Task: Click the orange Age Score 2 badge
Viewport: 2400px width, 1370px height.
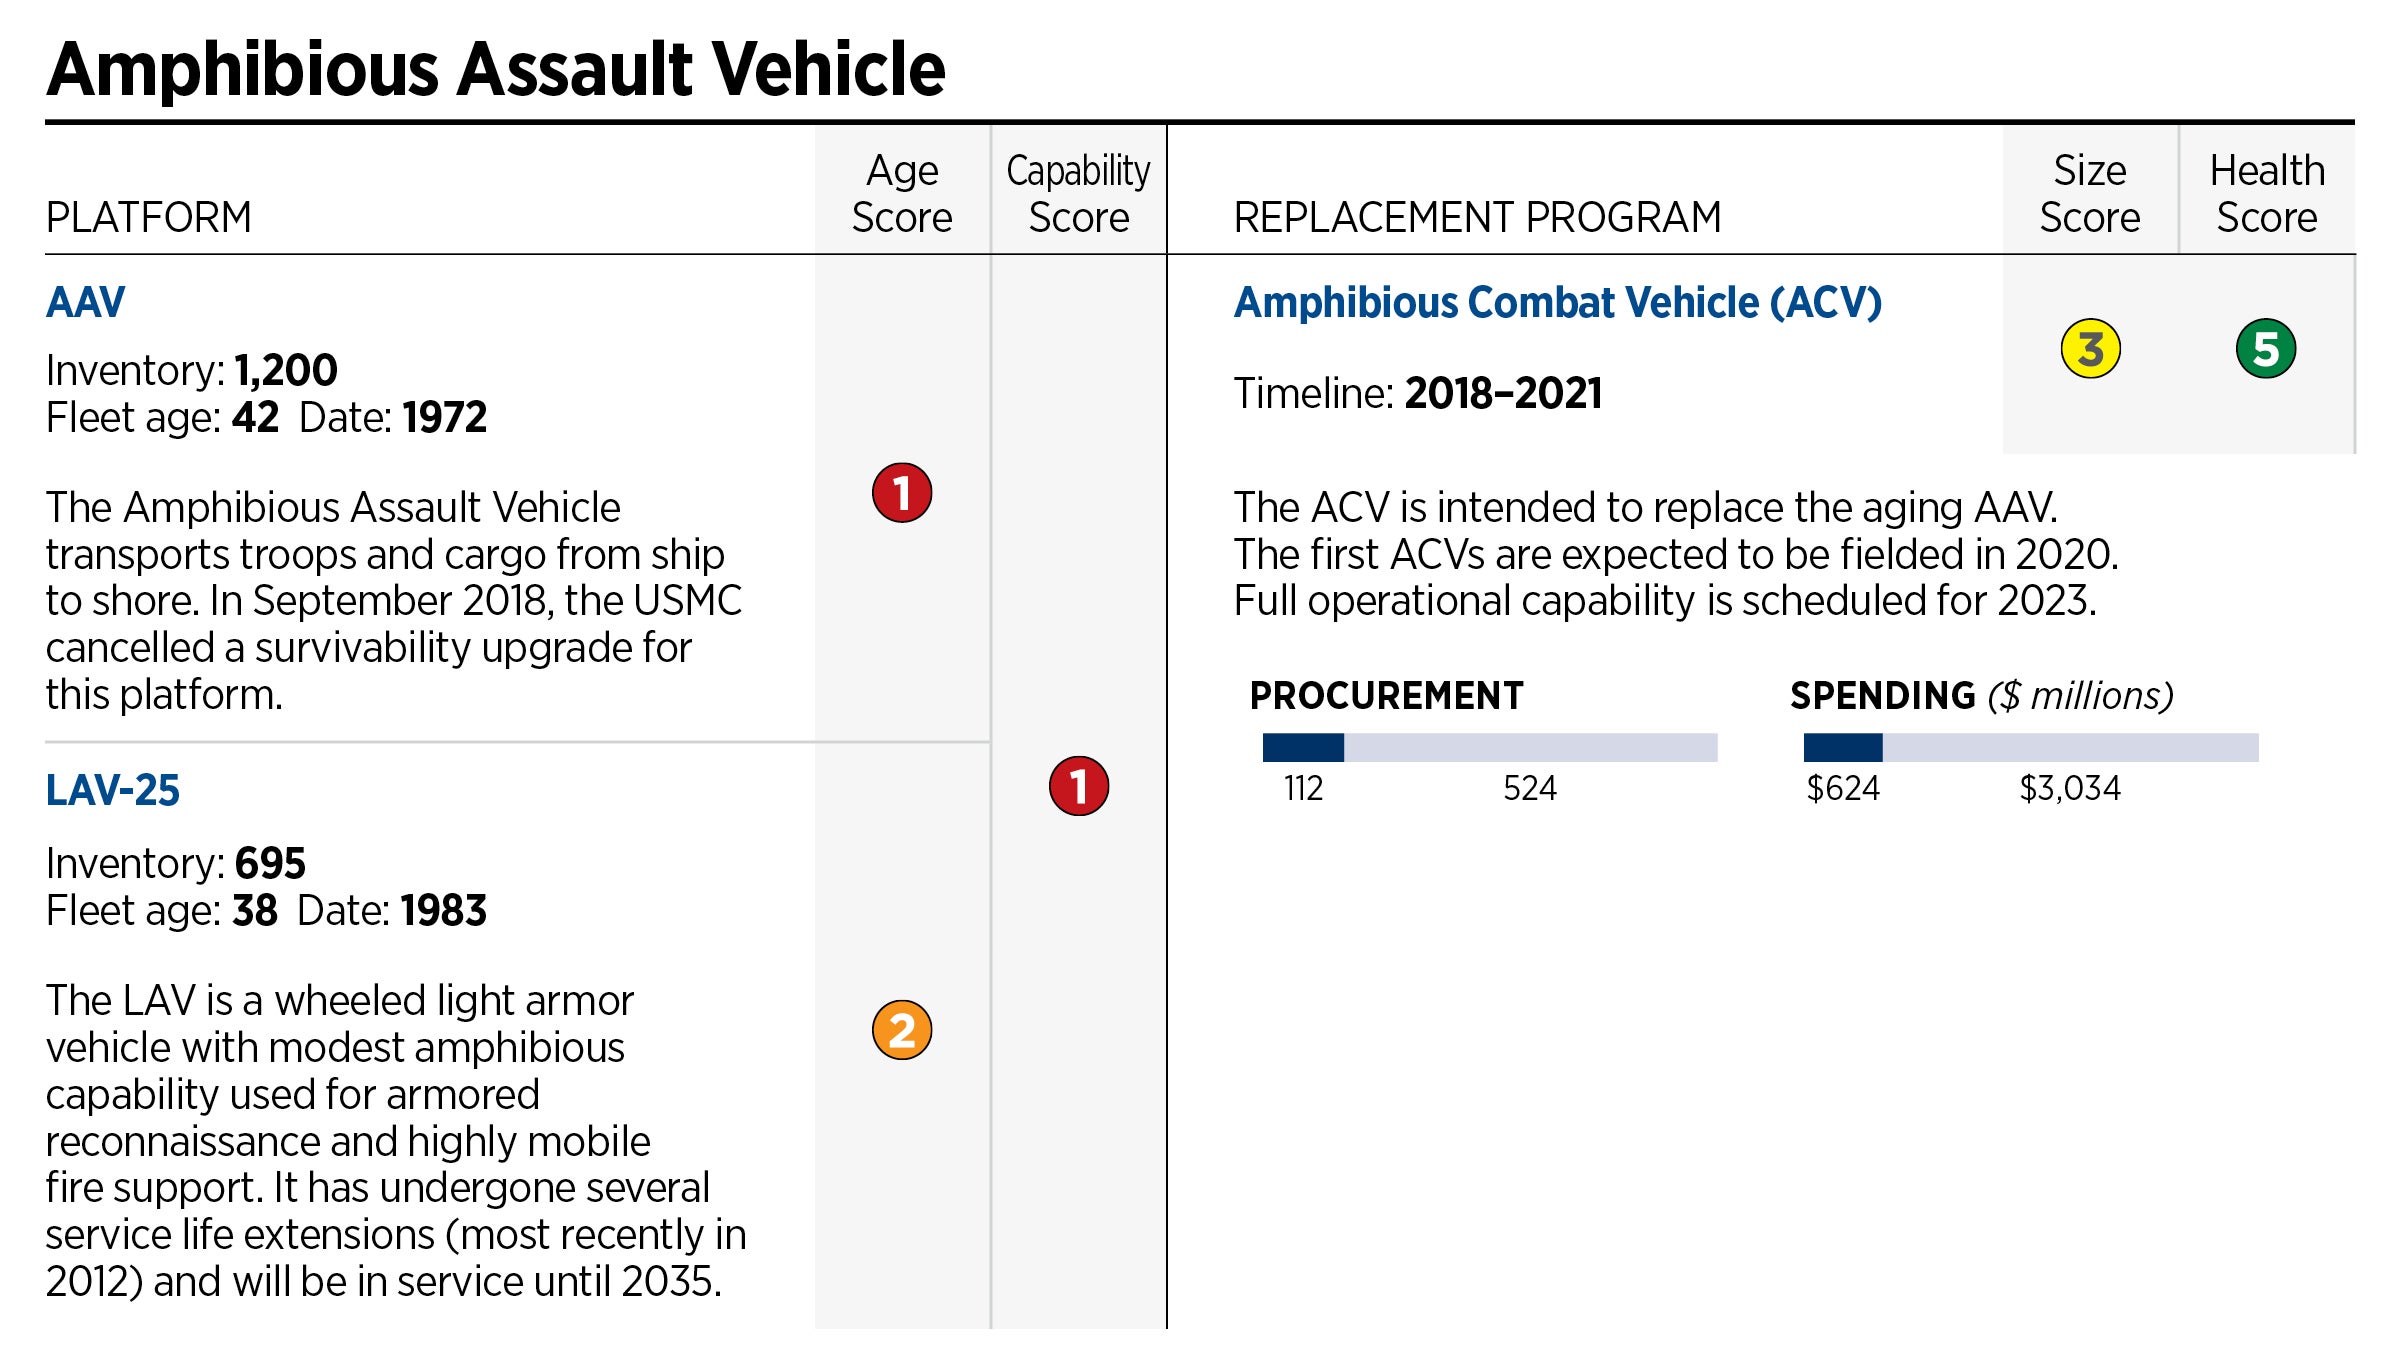Action: click(901, 1030)
